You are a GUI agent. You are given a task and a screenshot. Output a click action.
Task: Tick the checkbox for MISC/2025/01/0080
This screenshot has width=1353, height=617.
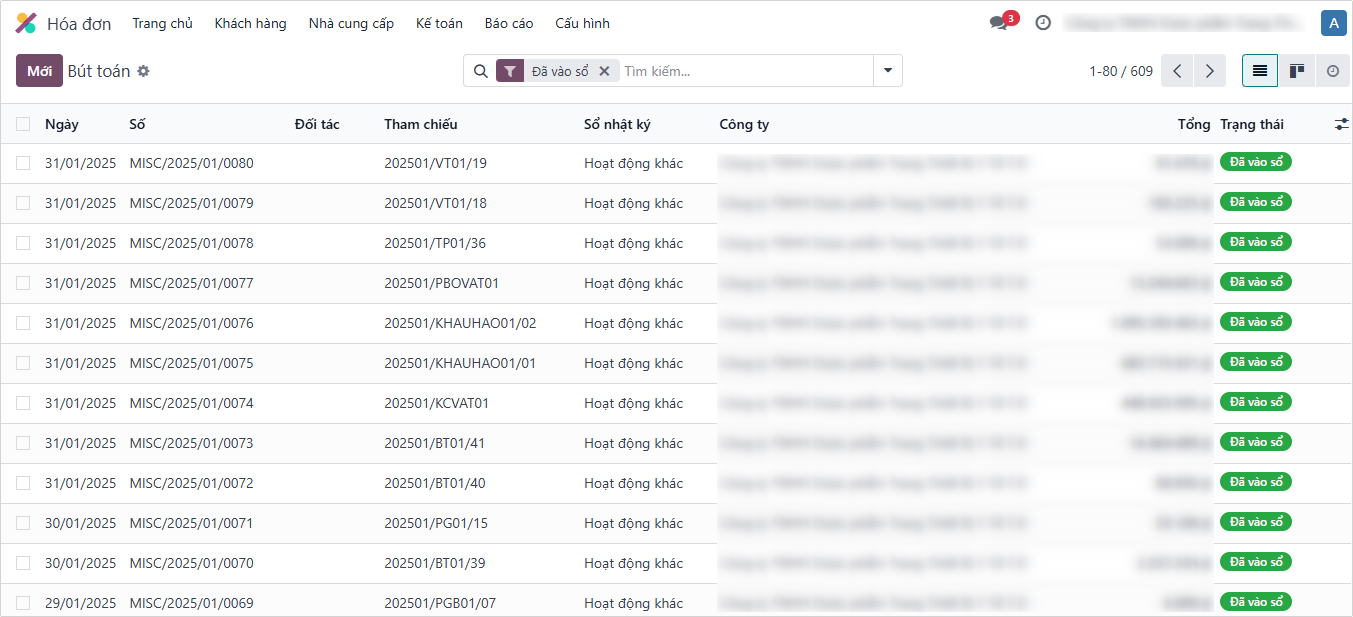click(x=23, y=163)
